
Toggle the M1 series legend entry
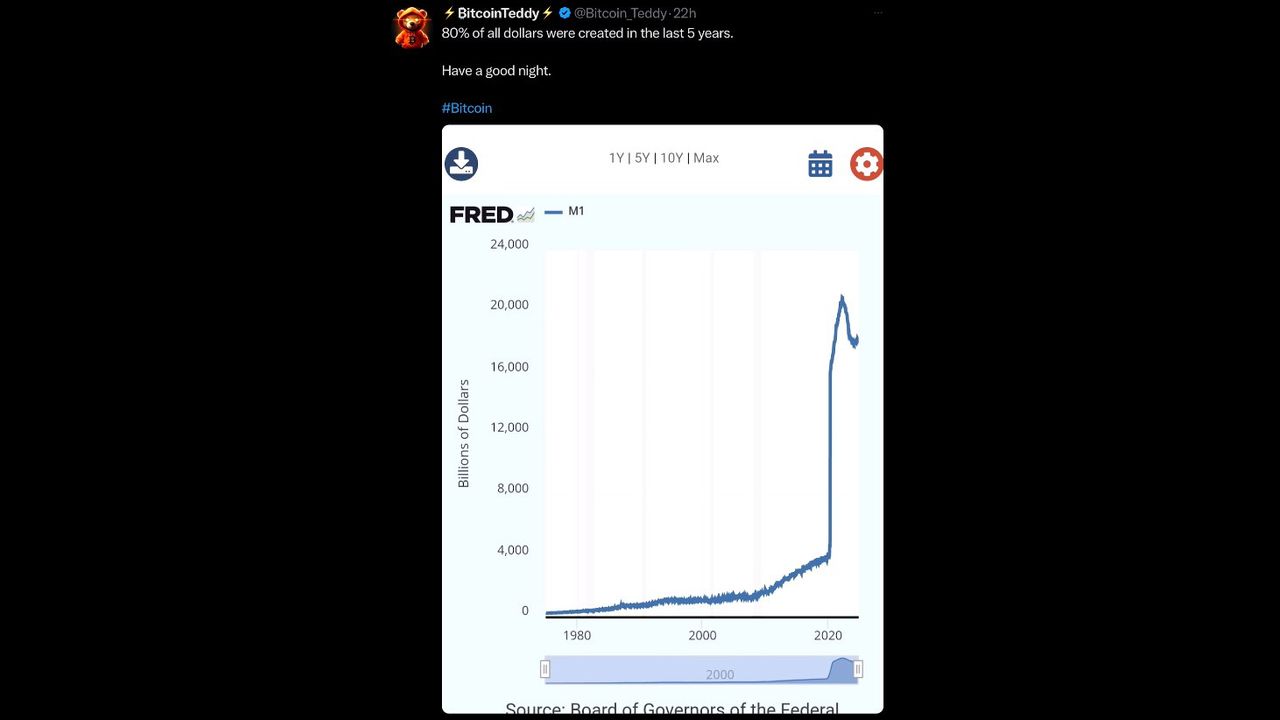pyautogui.click(x=566, y=211)
